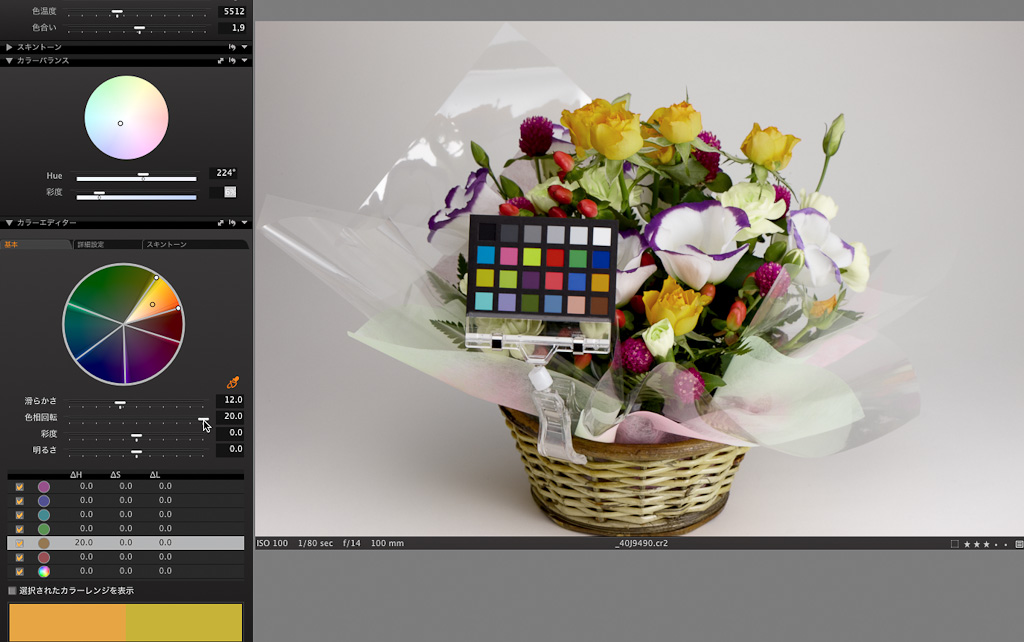
Task: Click the 色温度 value field showing 5512
Action: (x=231, y=12)
